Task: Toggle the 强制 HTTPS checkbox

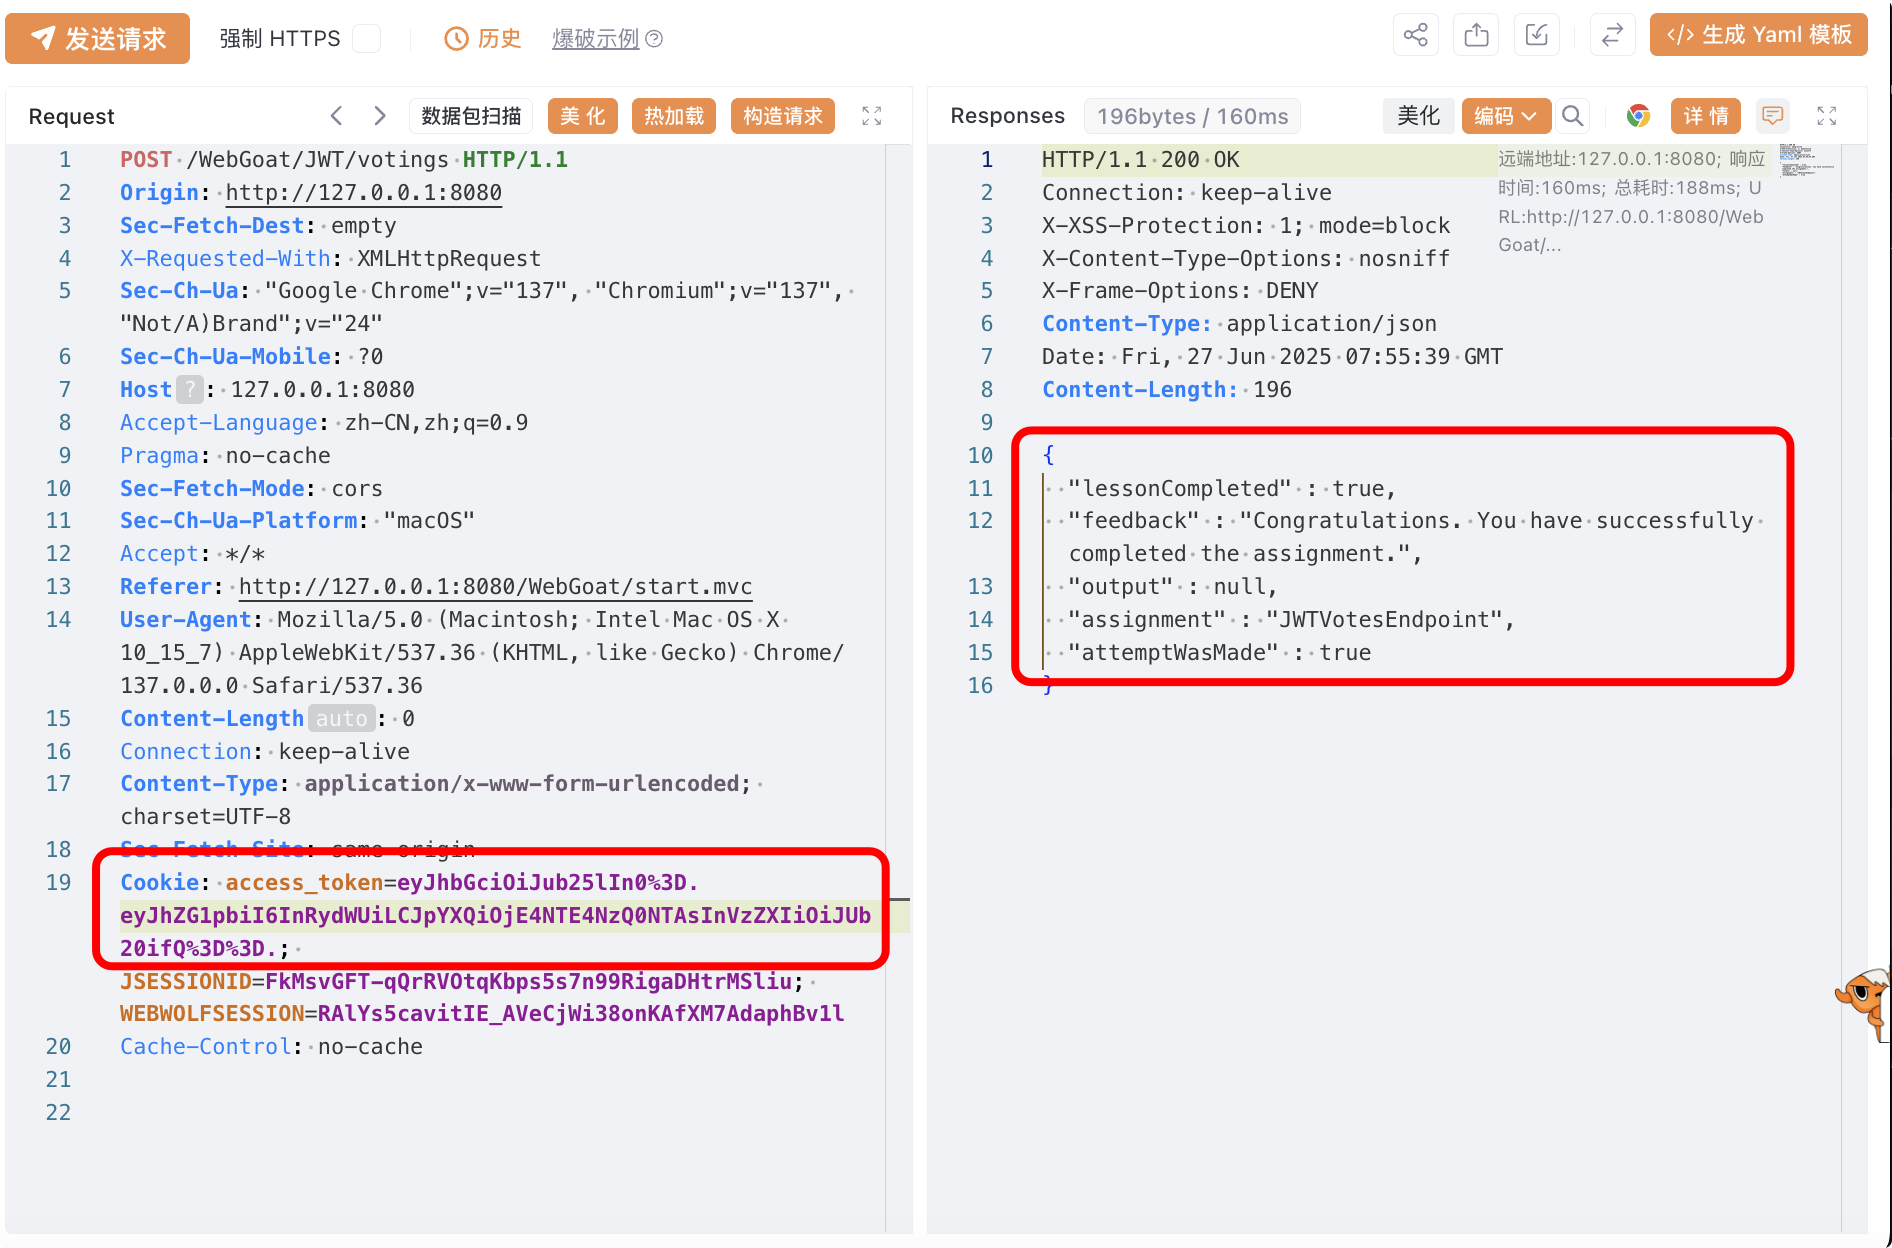Action: (367, 38)
